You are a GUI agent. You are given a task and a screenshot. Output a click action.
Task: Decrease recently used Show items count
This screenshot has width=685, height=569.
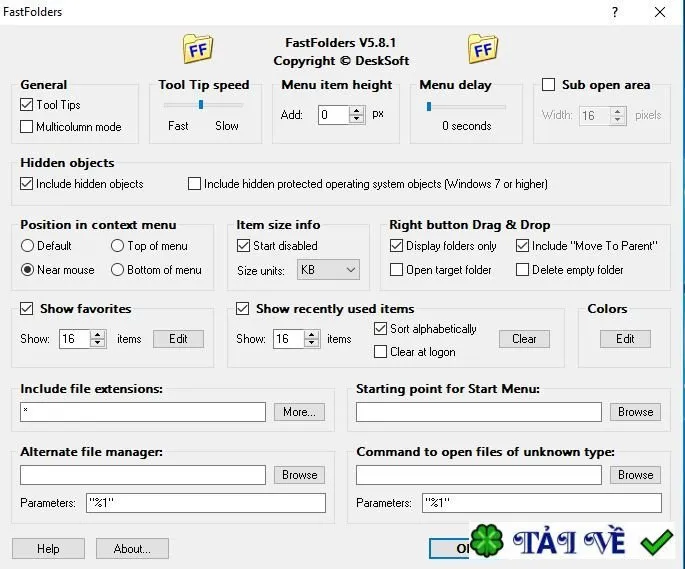point(311,343)
